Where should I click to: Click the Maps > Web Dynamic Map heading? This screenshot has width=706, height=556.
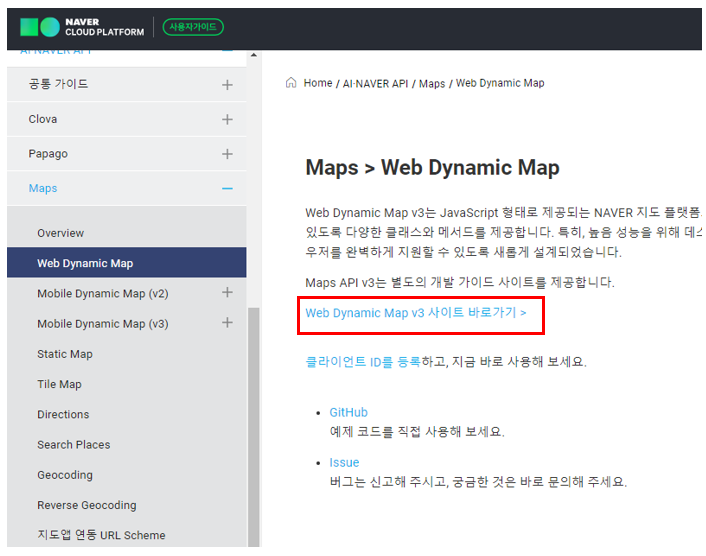(x=432, y=167)
